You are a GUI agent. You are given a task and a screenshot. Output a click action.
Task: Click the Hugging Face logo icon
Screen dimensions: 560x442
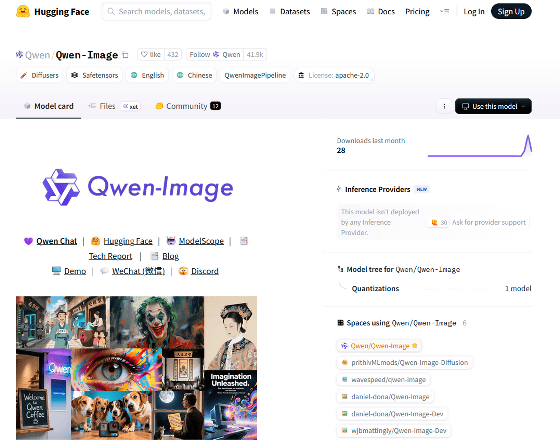(23, 11)
